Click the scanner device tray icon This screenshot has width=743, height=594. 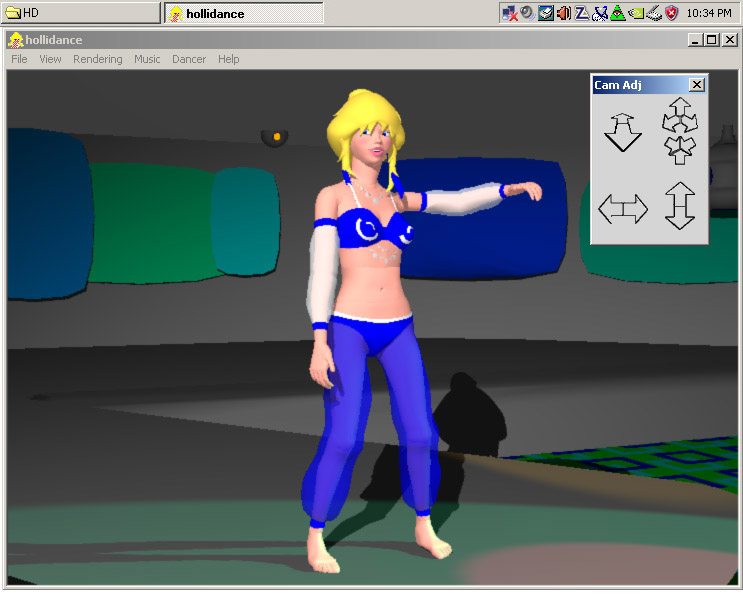pos(545,13)
